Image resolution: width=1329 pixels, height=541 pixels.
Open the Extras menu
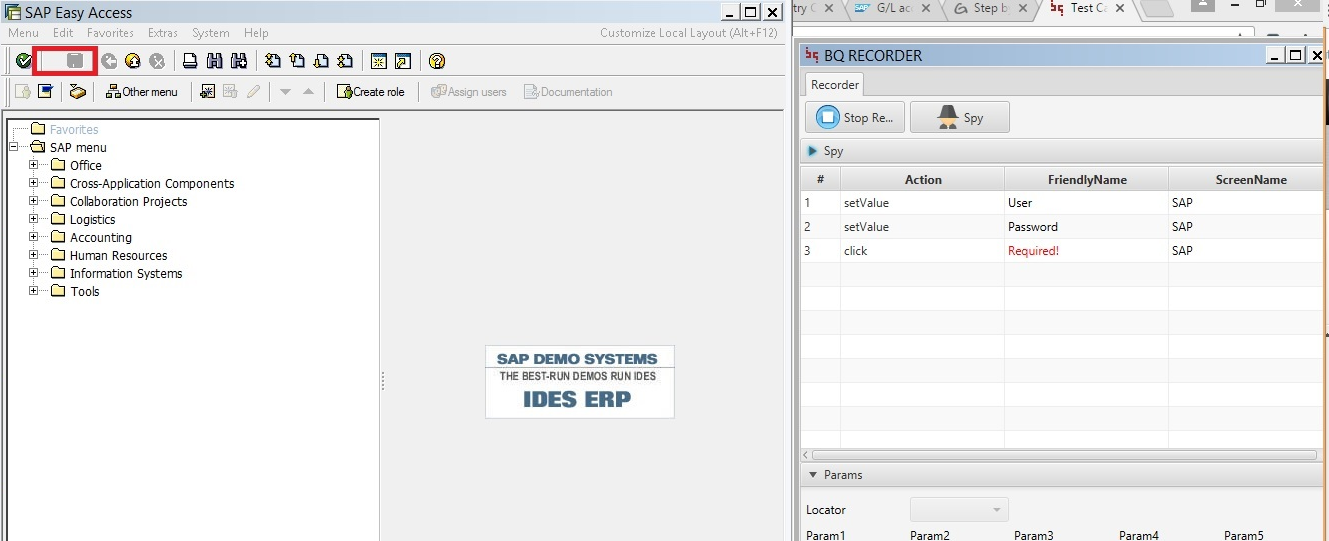pyautogui.click(x=163, y=33)
